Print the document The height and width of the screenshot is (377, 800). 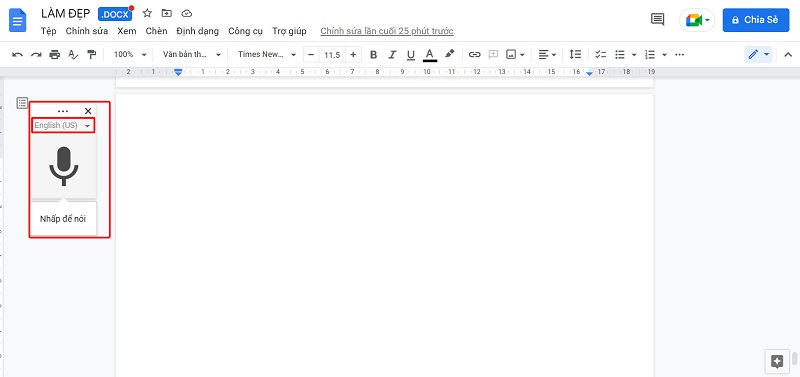point(55,55)
